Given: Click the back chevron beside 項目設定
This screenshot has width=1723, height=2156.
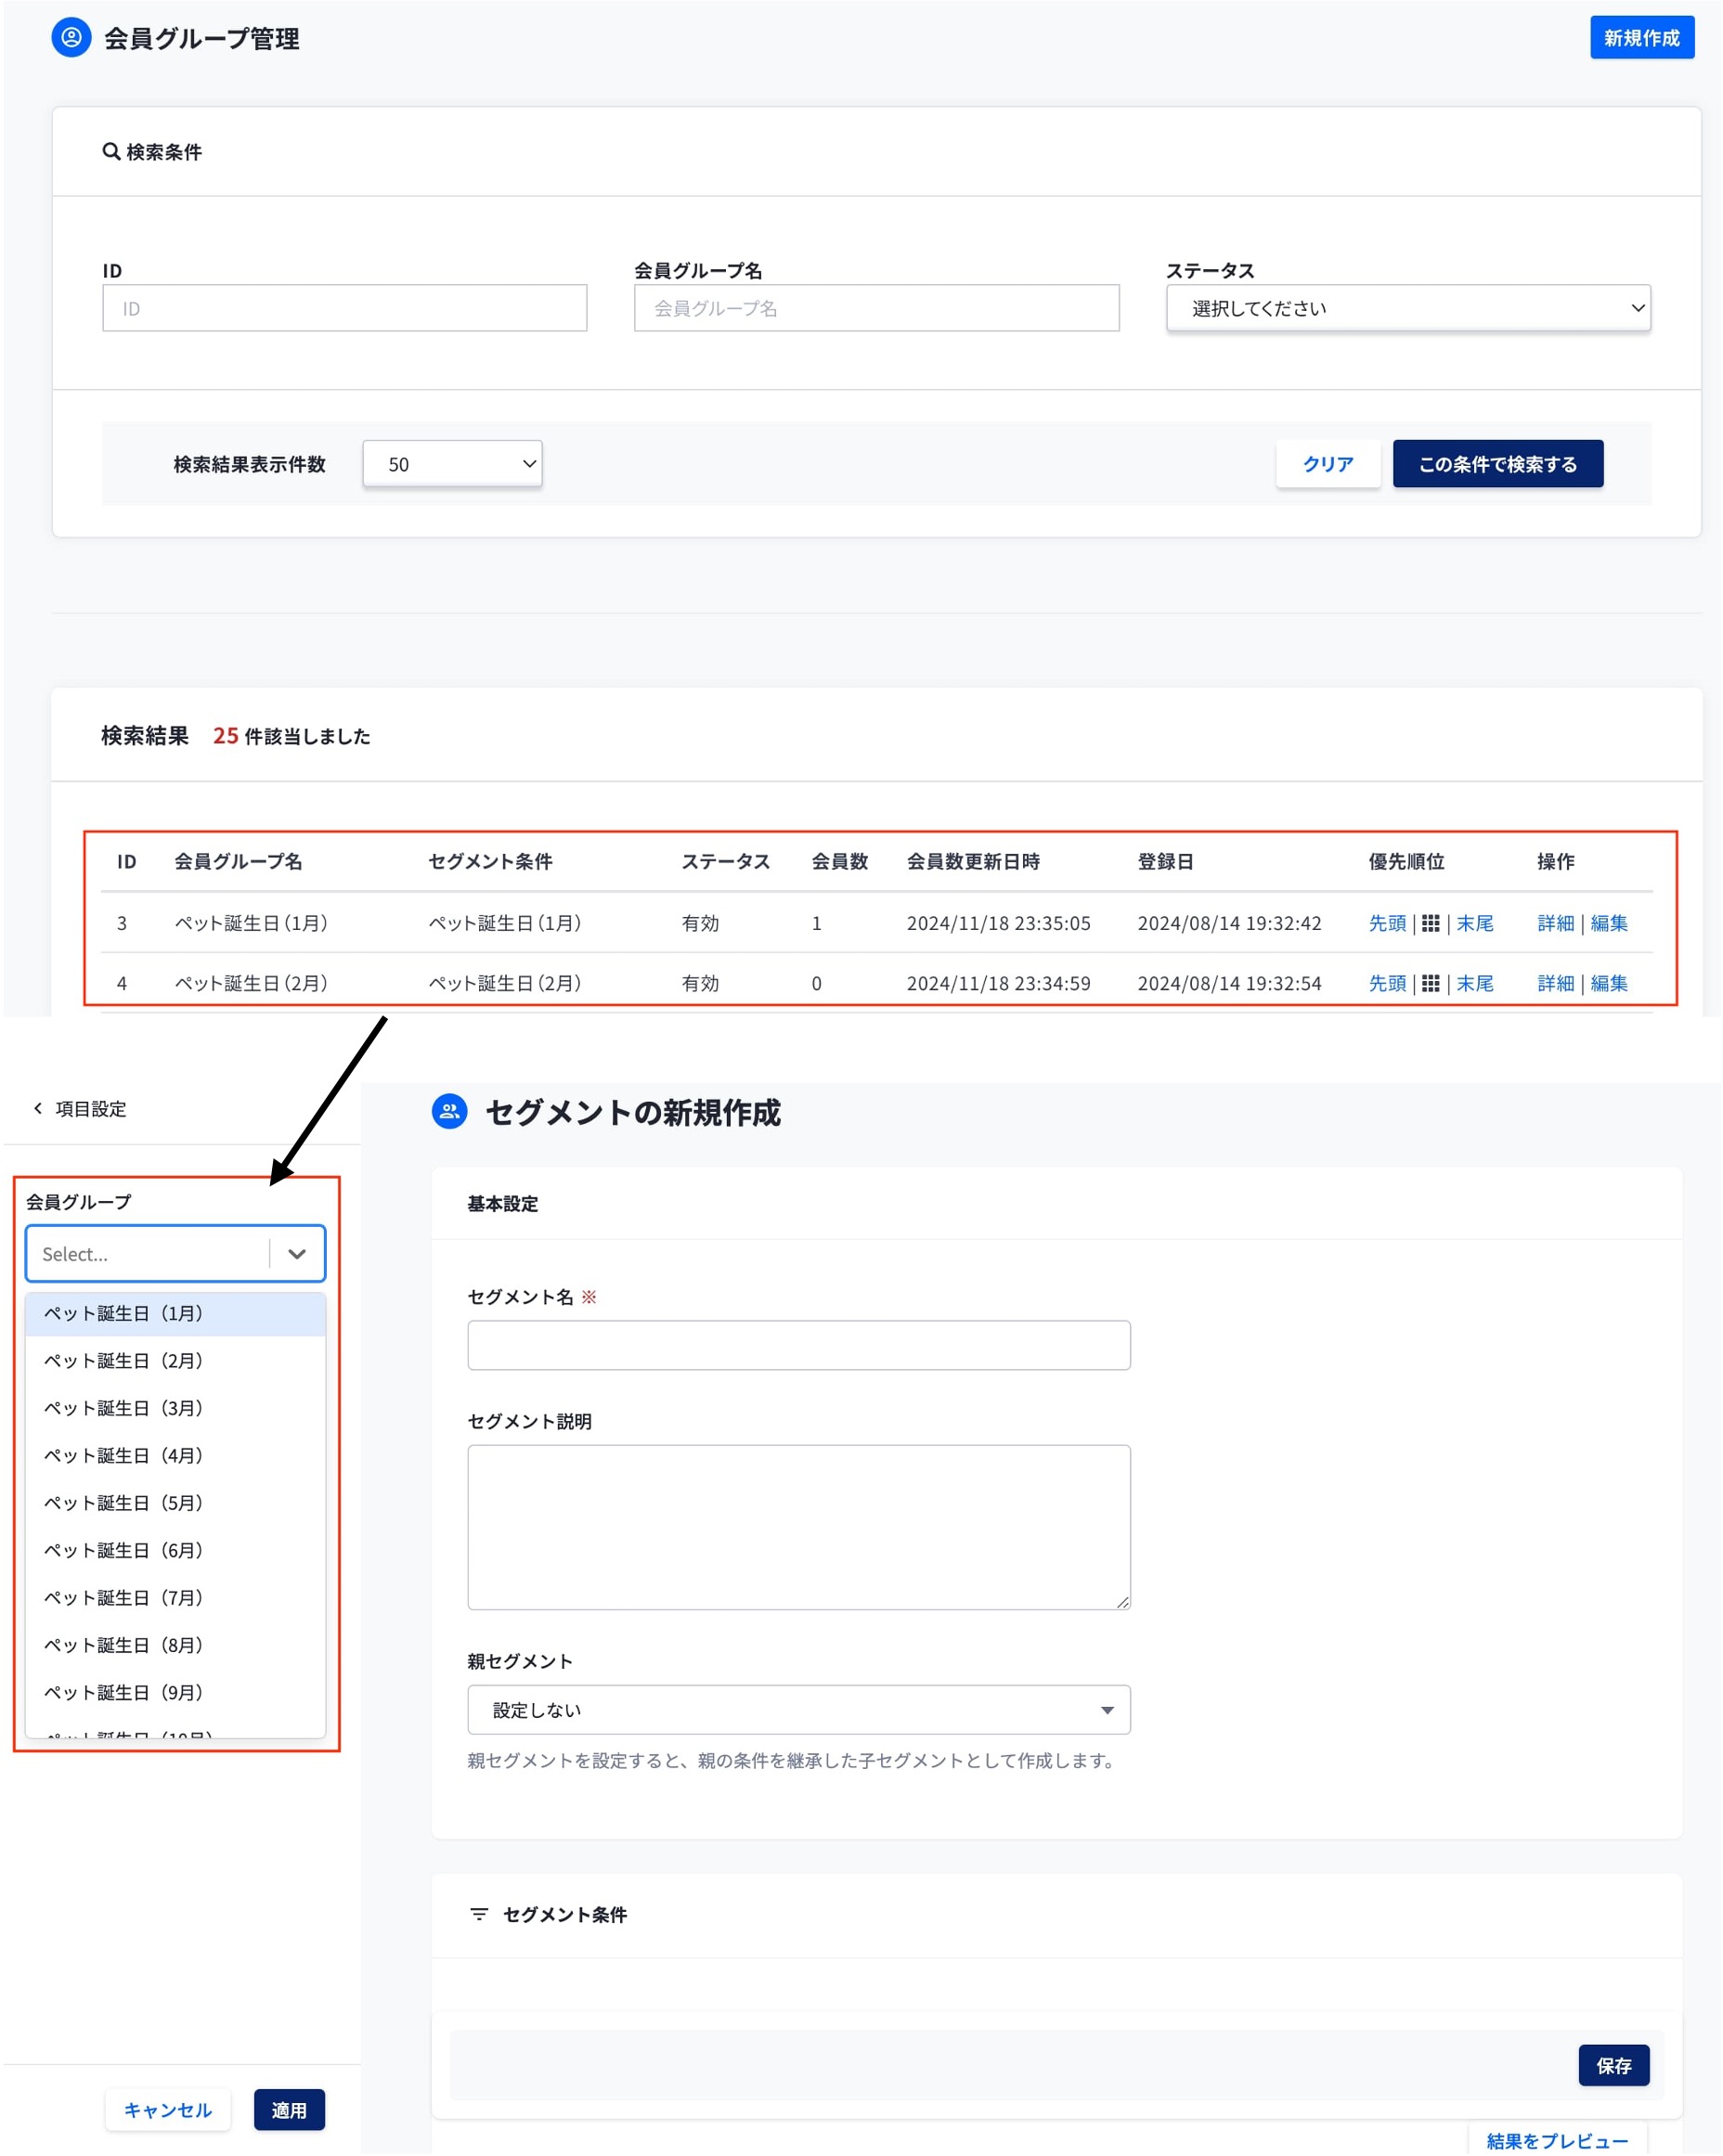Looking at the screenshot, I should coord(38,1108).
